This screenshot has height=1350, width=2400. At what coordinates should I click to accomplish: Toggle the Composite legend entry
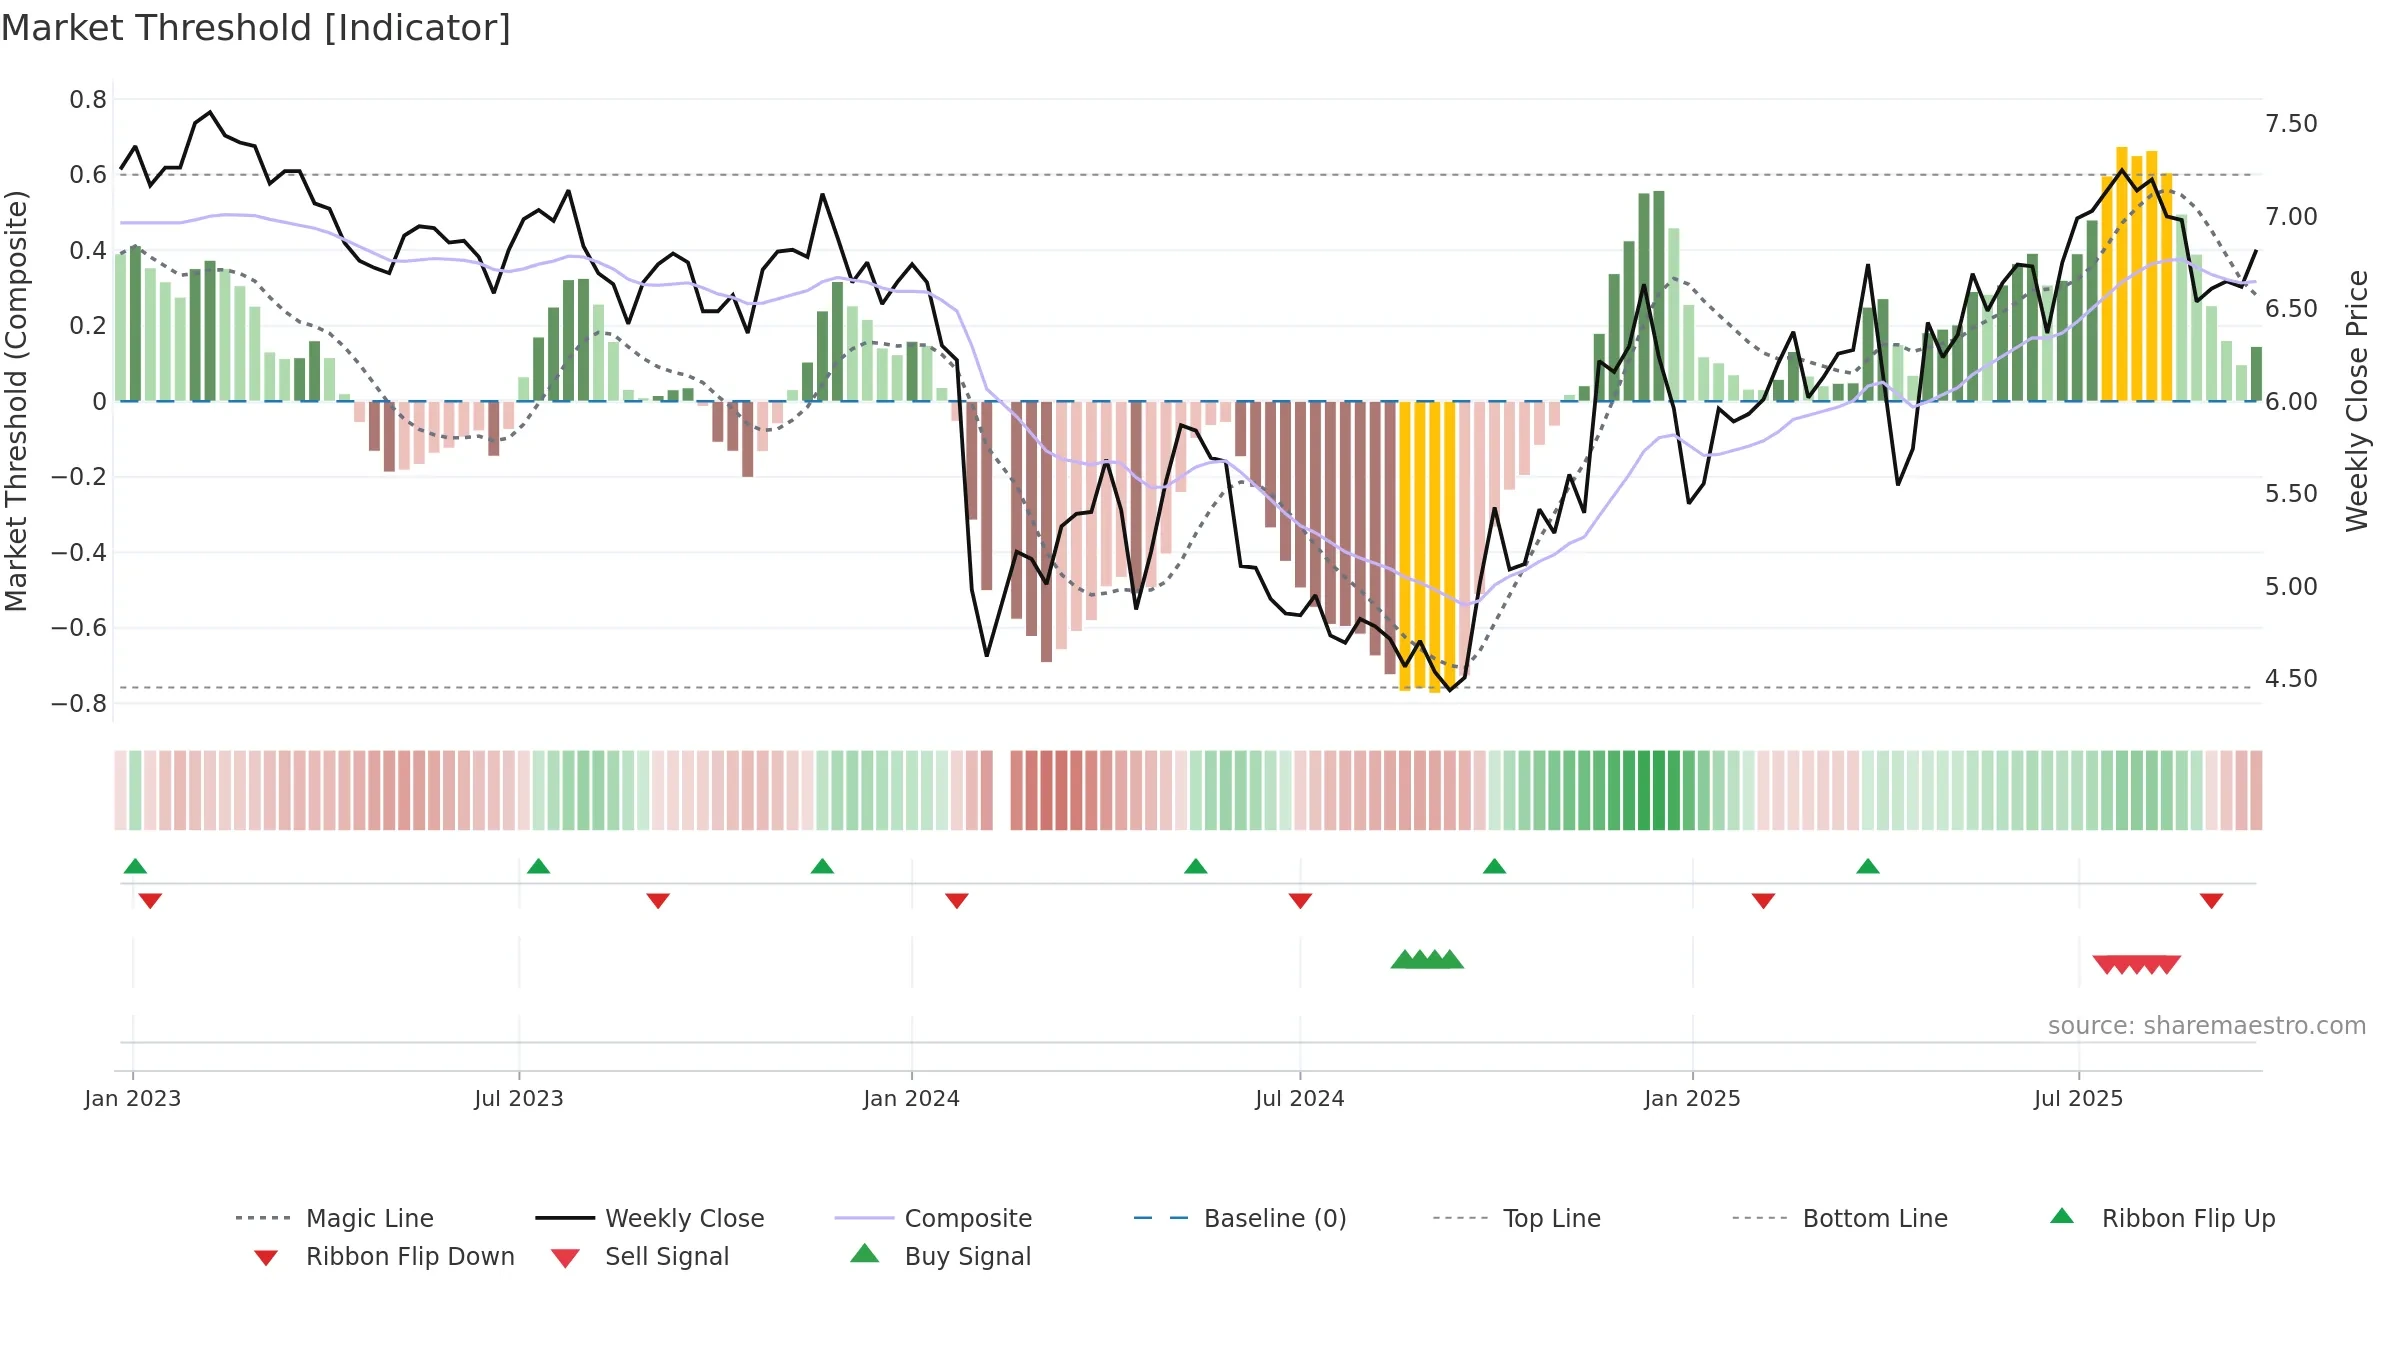pyautogui.click(x=934, y=1218)
